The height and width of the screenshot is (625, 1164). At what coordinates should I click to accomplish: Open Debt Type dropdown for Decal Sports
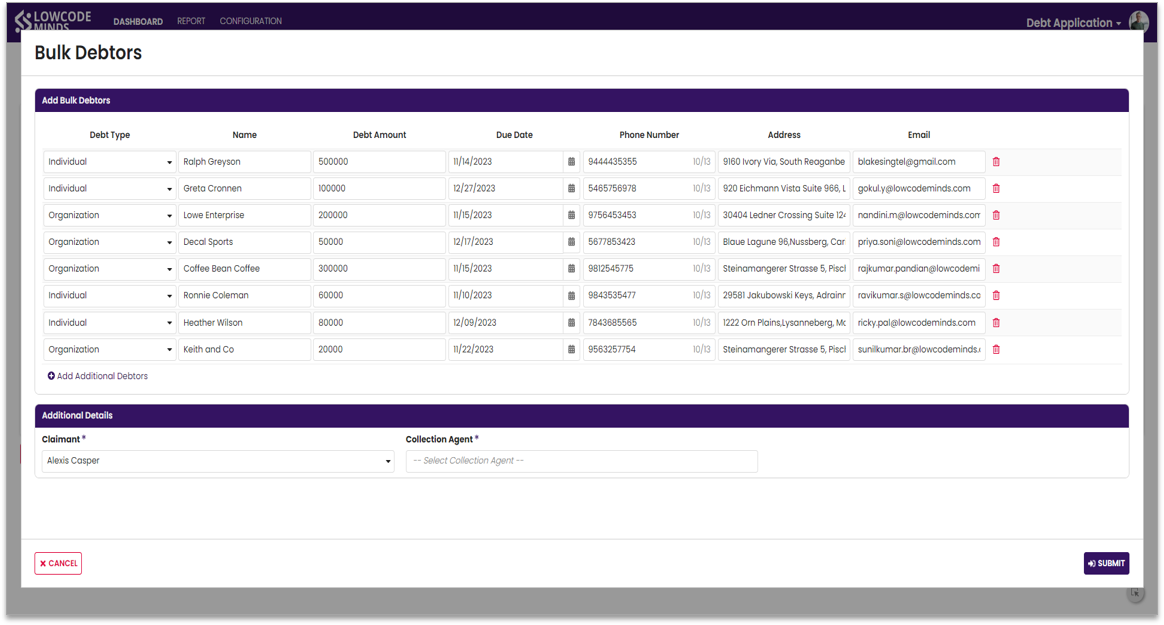(x=109, y=242)
